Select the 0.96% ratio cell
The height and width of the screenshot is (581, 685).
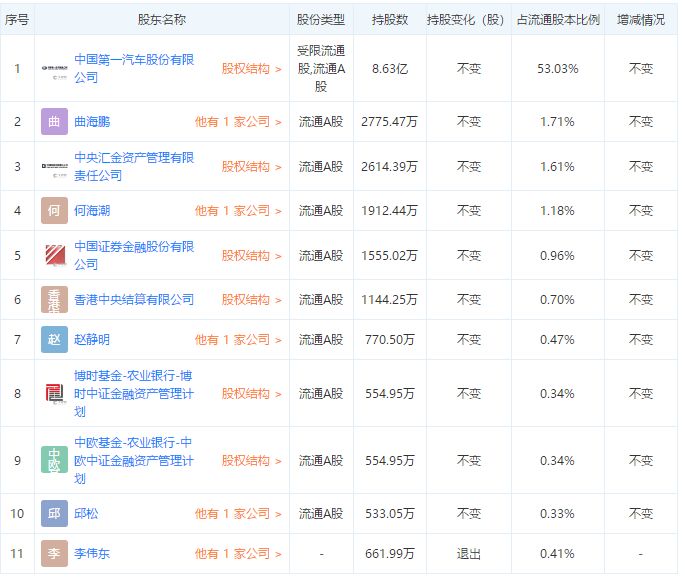point(558,256)
